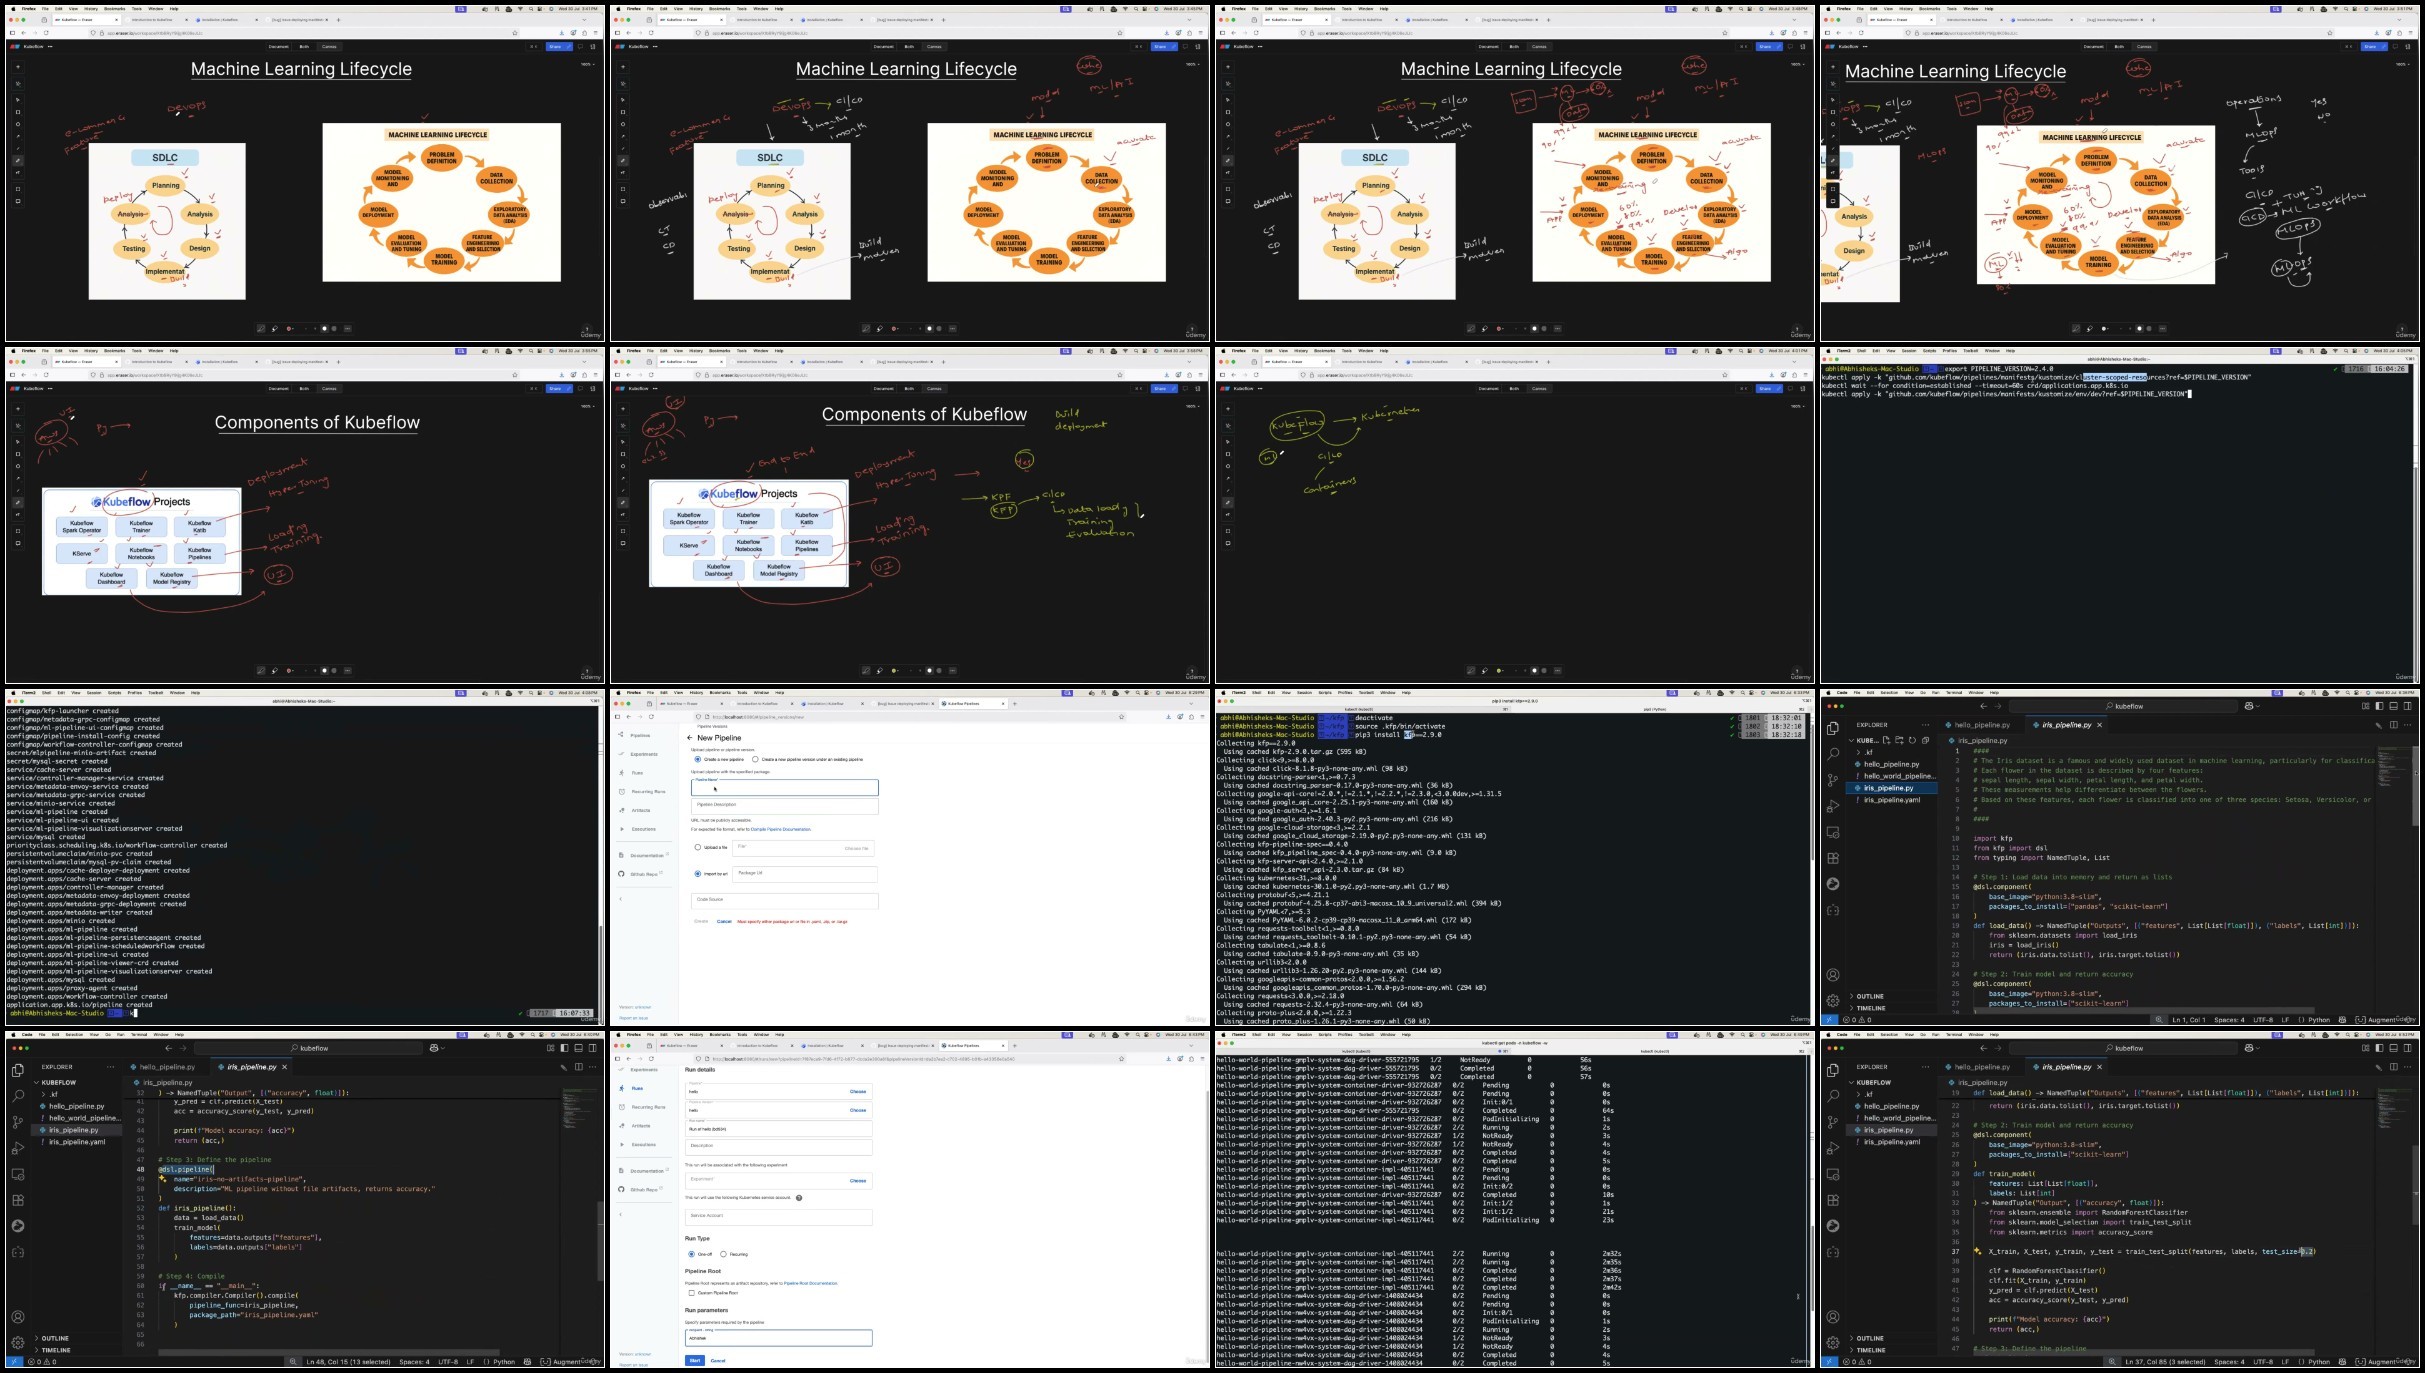
Task: Select the Upload a file radio option
Action: pos(698,847)
